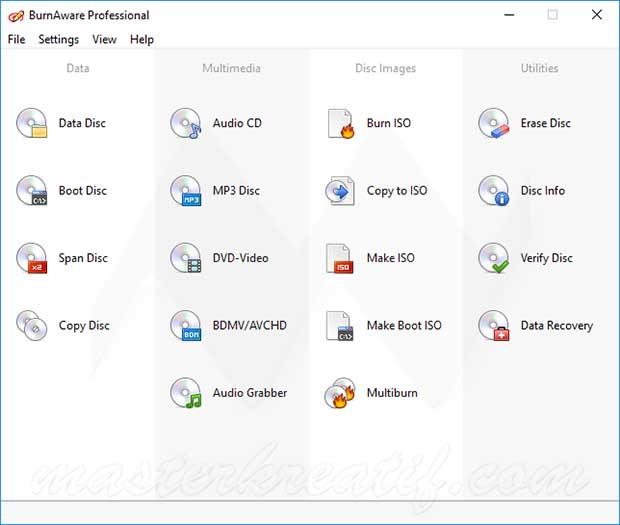Open the Make ISO file icon
The height and width of the screenshot is (525, 620).
coord(340,258)
